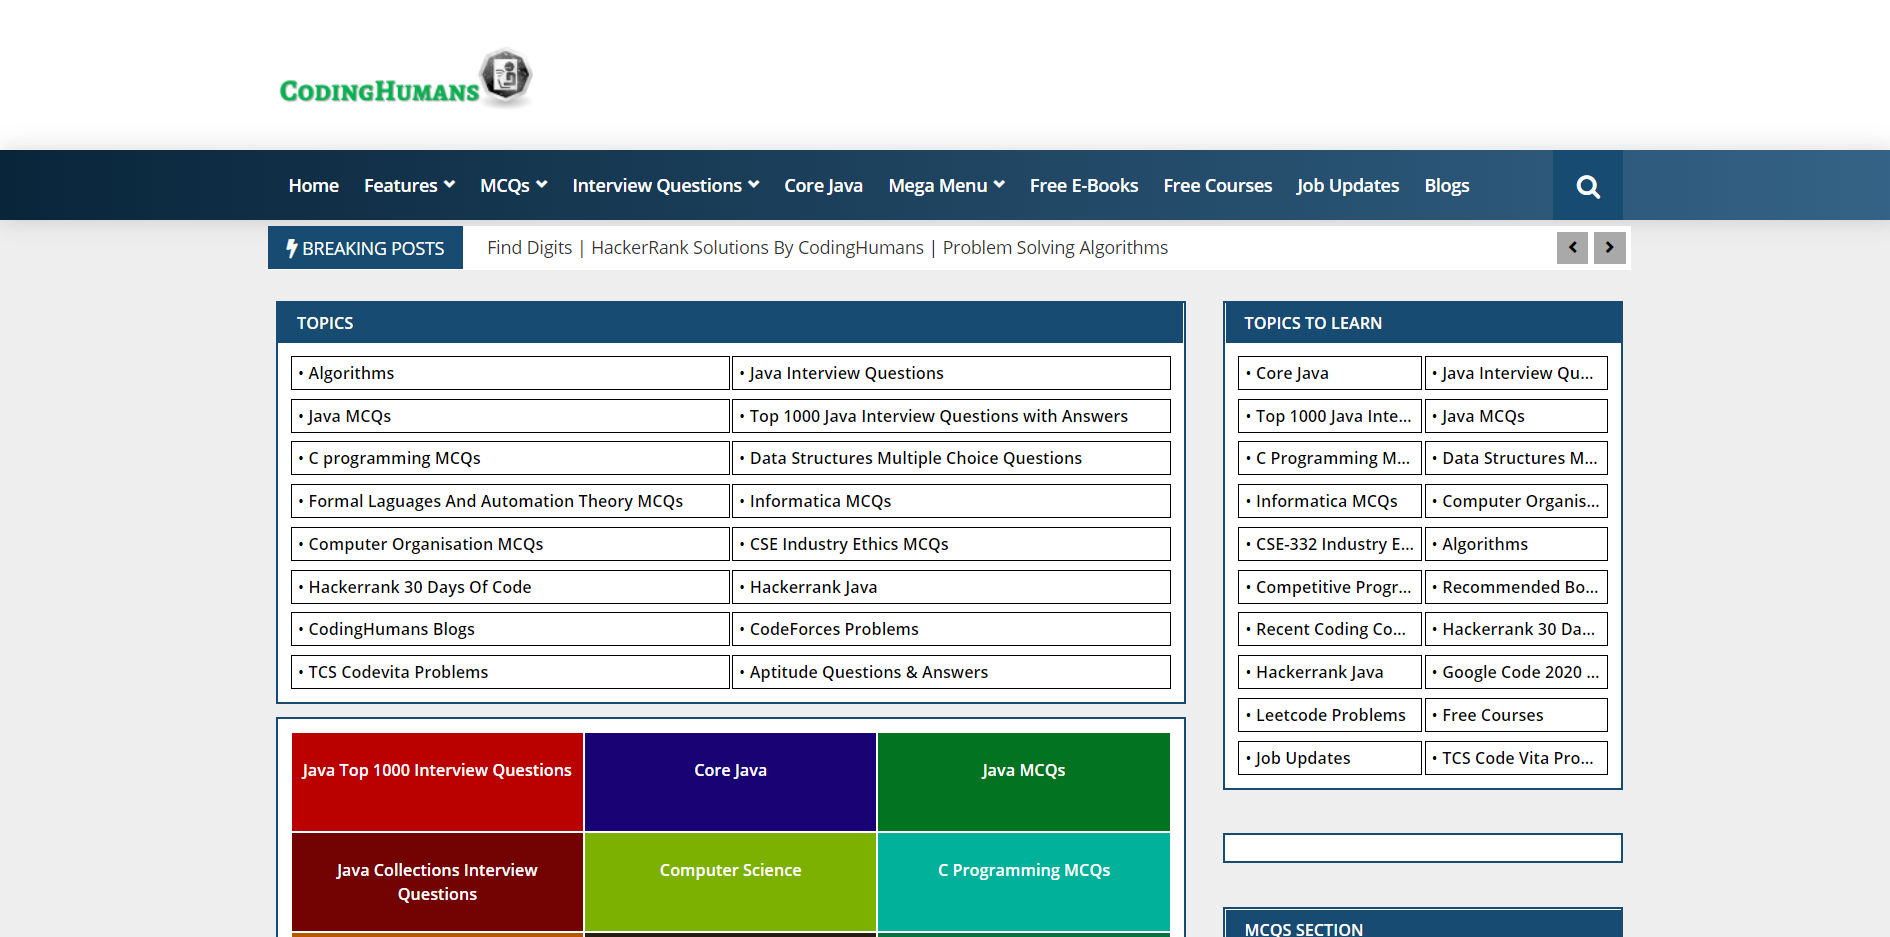Expand the Mega Menu dropdown
Image resolution: width=1890 pixels, height=937 pixels.
pyautogui.click(x=946, y=186)
